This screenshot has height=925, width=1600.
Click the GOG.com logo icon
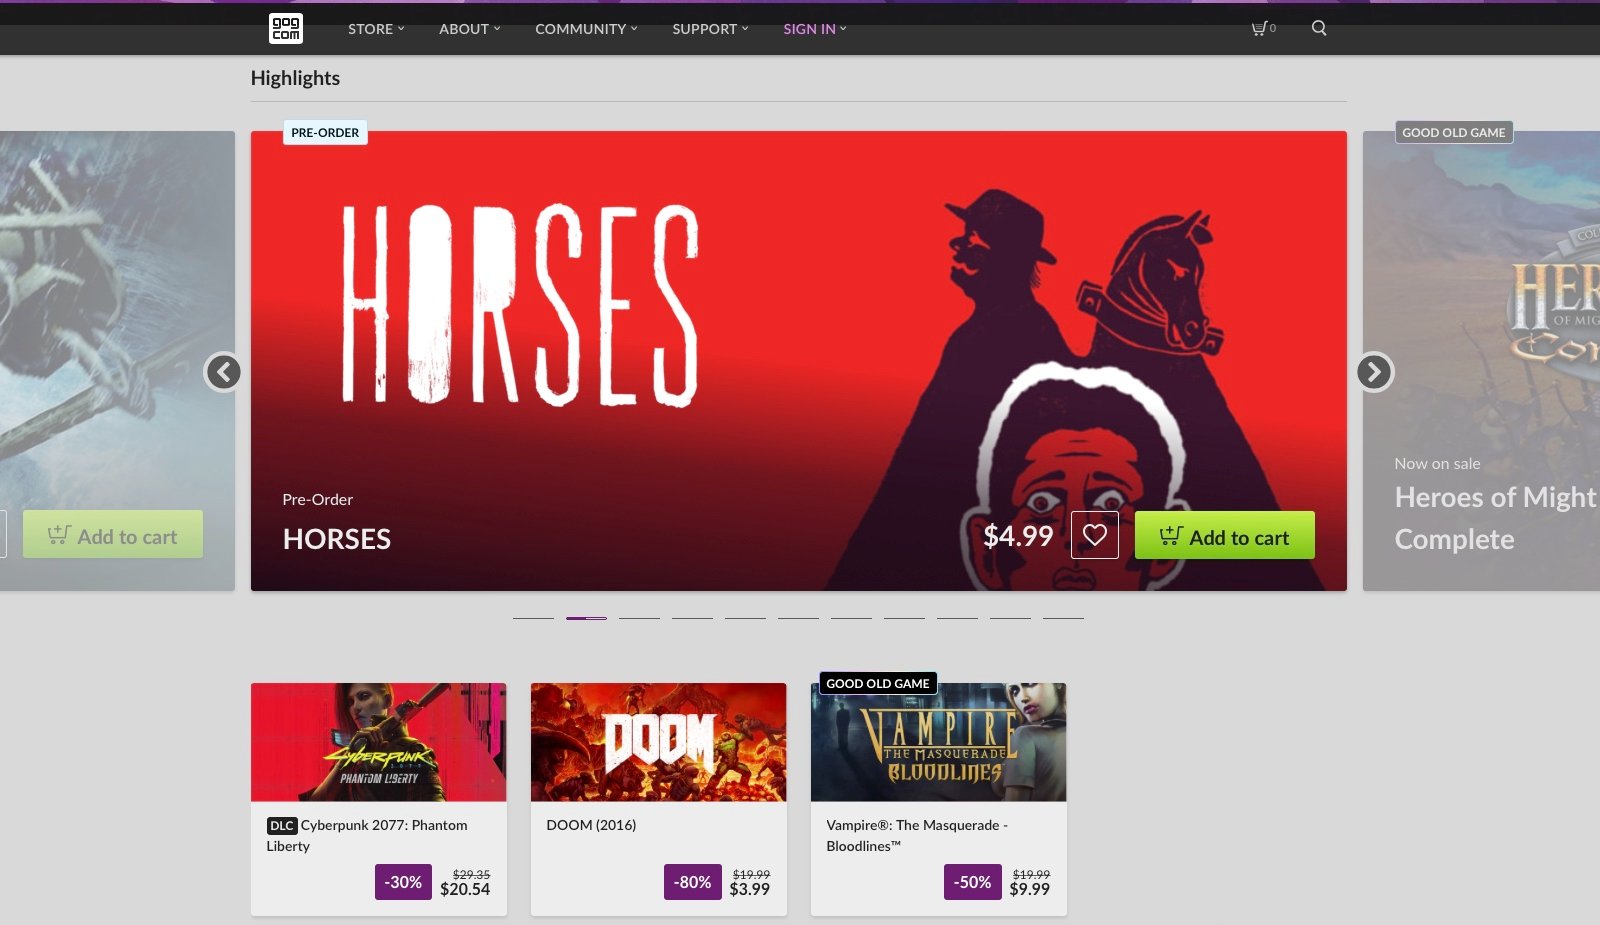(x=286, y=28)
